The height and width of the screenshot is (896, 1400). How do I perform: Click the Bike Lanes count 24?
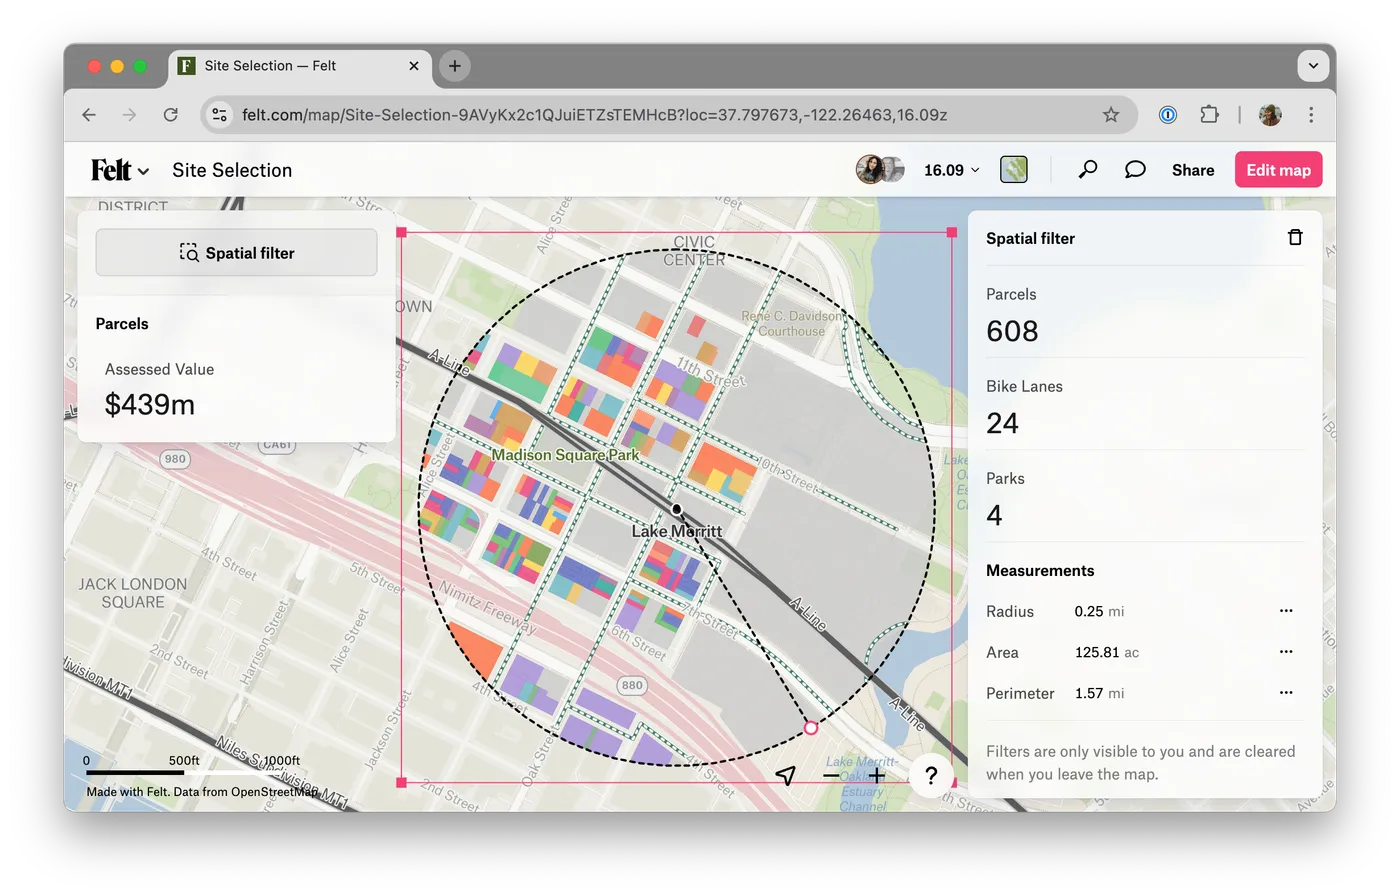point(1002,423)
